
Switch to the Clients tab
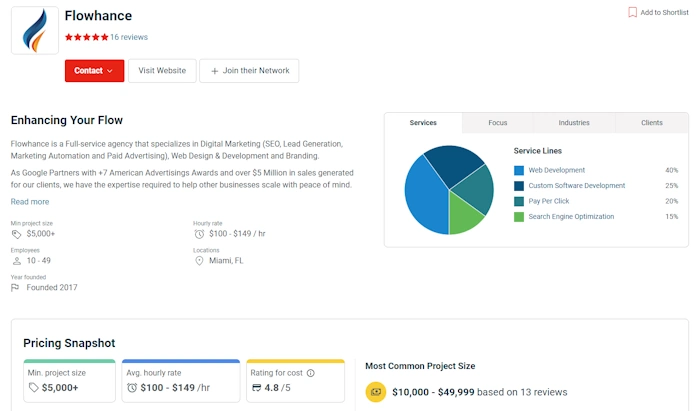click(x=652, y=123)
